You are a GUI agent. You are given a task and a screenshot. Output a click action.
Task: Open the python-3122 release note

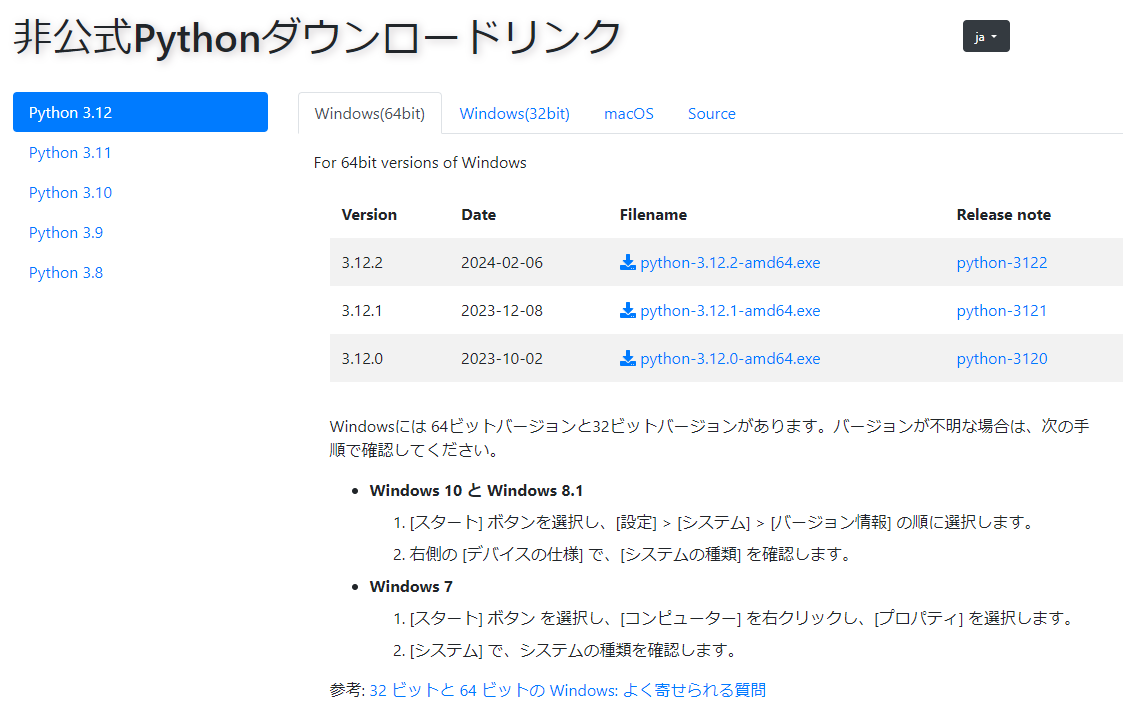tap(1001, 263)
